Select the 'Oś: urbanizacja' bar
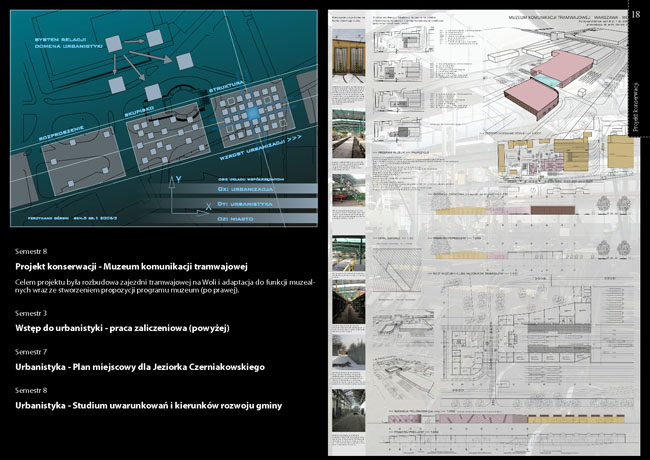Viewport: 650px width, 460px height. click(259, 188)
